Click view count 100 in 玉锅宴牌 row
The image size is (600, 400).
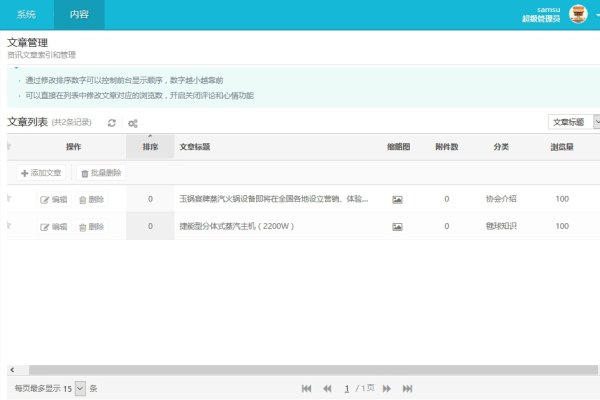562,199
